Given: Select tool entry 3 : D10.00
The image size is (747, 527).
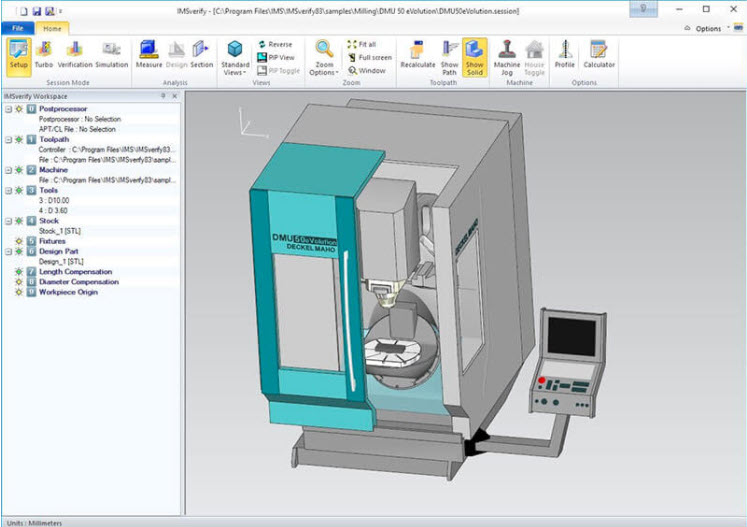Looking at the screenshot, I should 54,201.
